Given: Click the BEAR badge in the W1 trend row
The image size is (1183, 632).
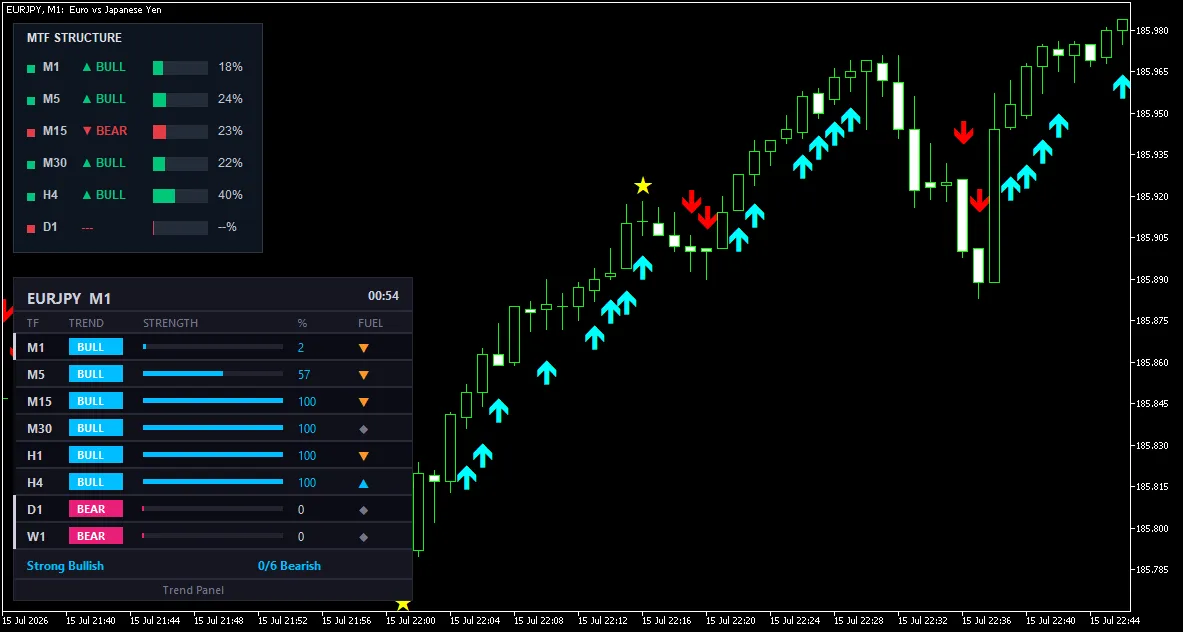Looking at the screenshot, I should 96,536.
